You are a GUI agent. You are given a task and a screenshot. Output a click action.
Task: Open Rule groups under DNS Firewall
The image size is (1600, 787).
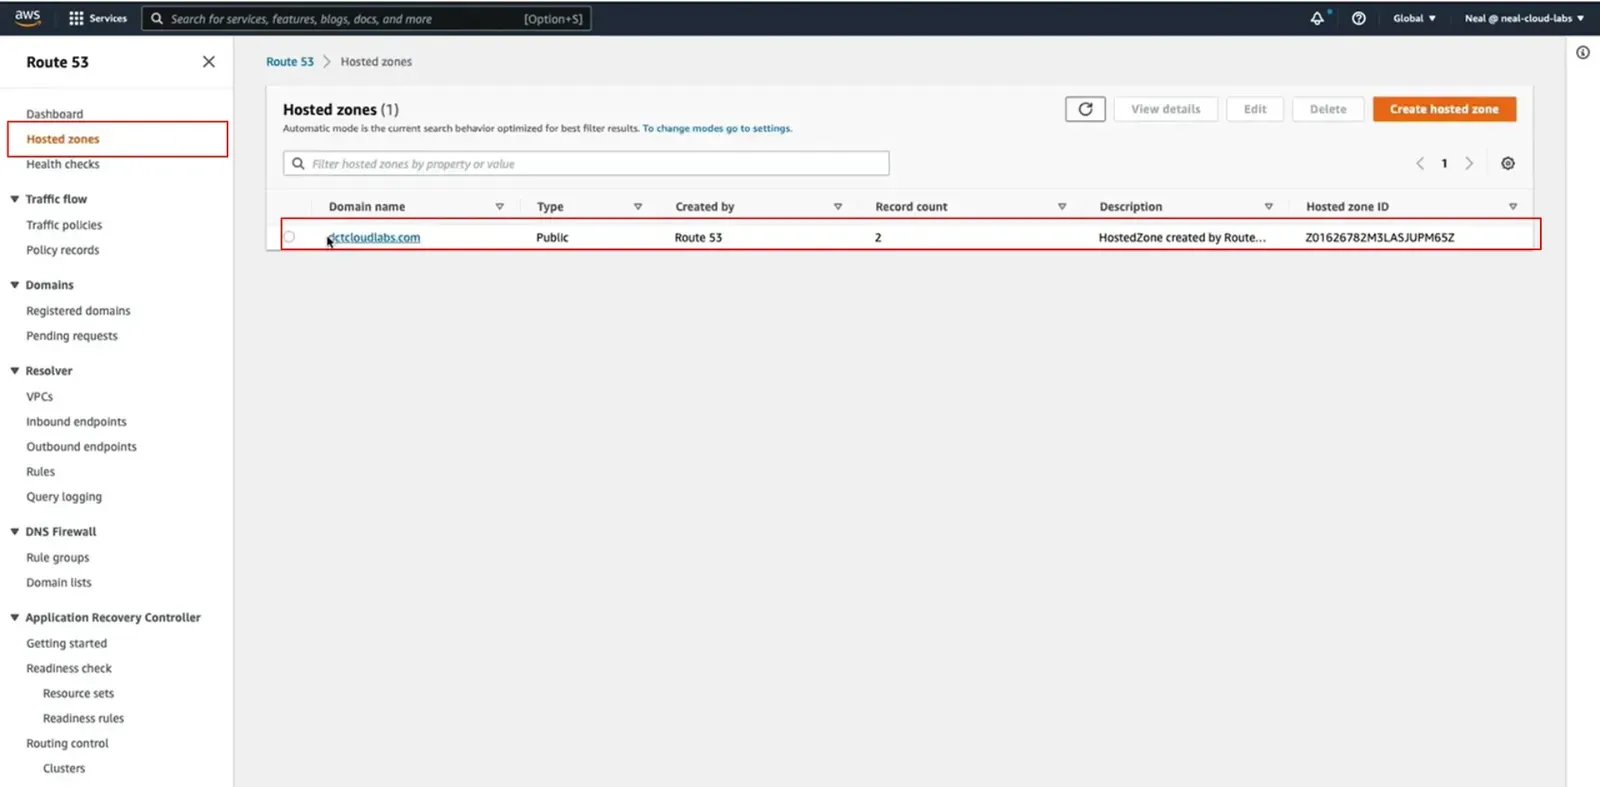pyautogui.click(x=58, y=558)
